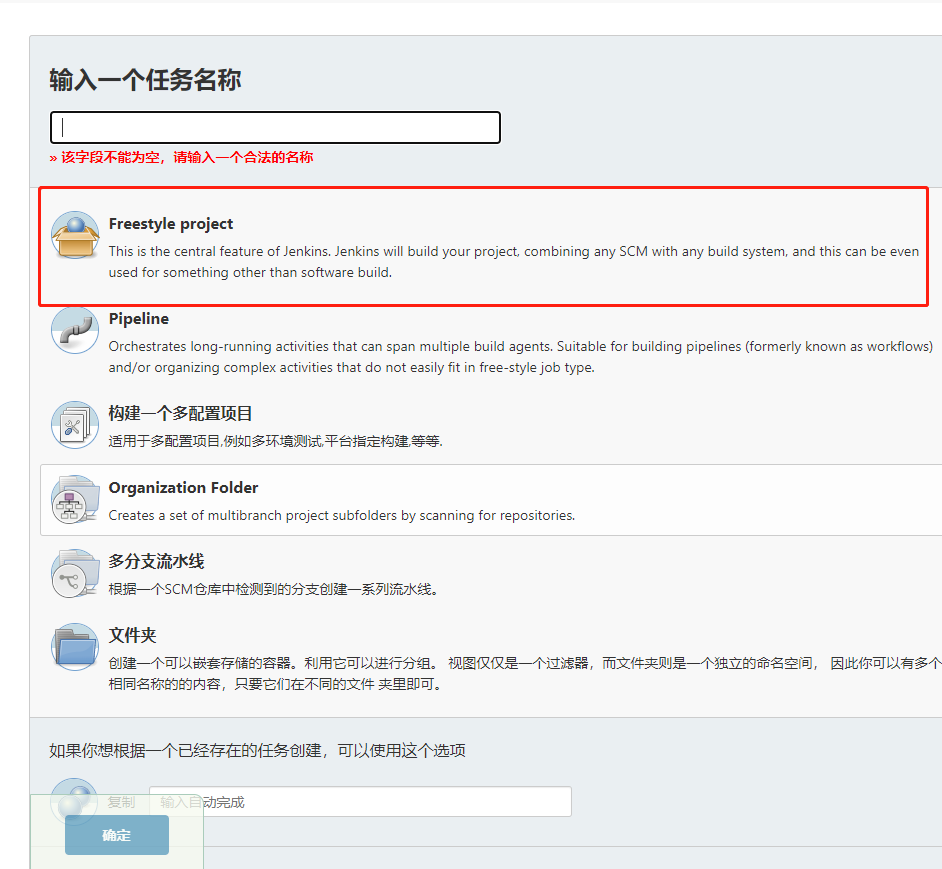Click the Pipeline wrench-pipe graphic

tap(74, 330)
